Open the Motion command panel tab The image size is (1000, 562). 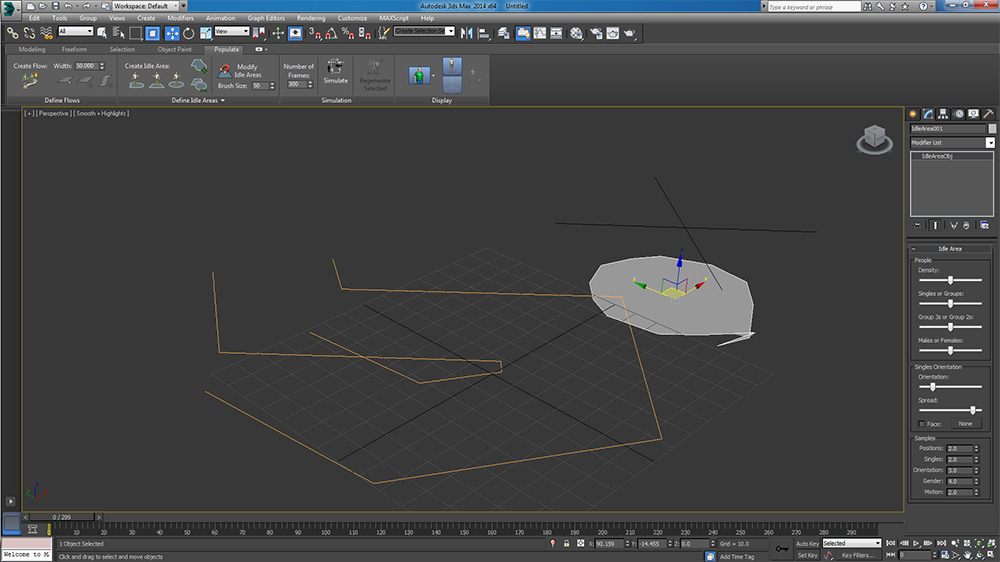pyautogui.click(x=959, y=114)
